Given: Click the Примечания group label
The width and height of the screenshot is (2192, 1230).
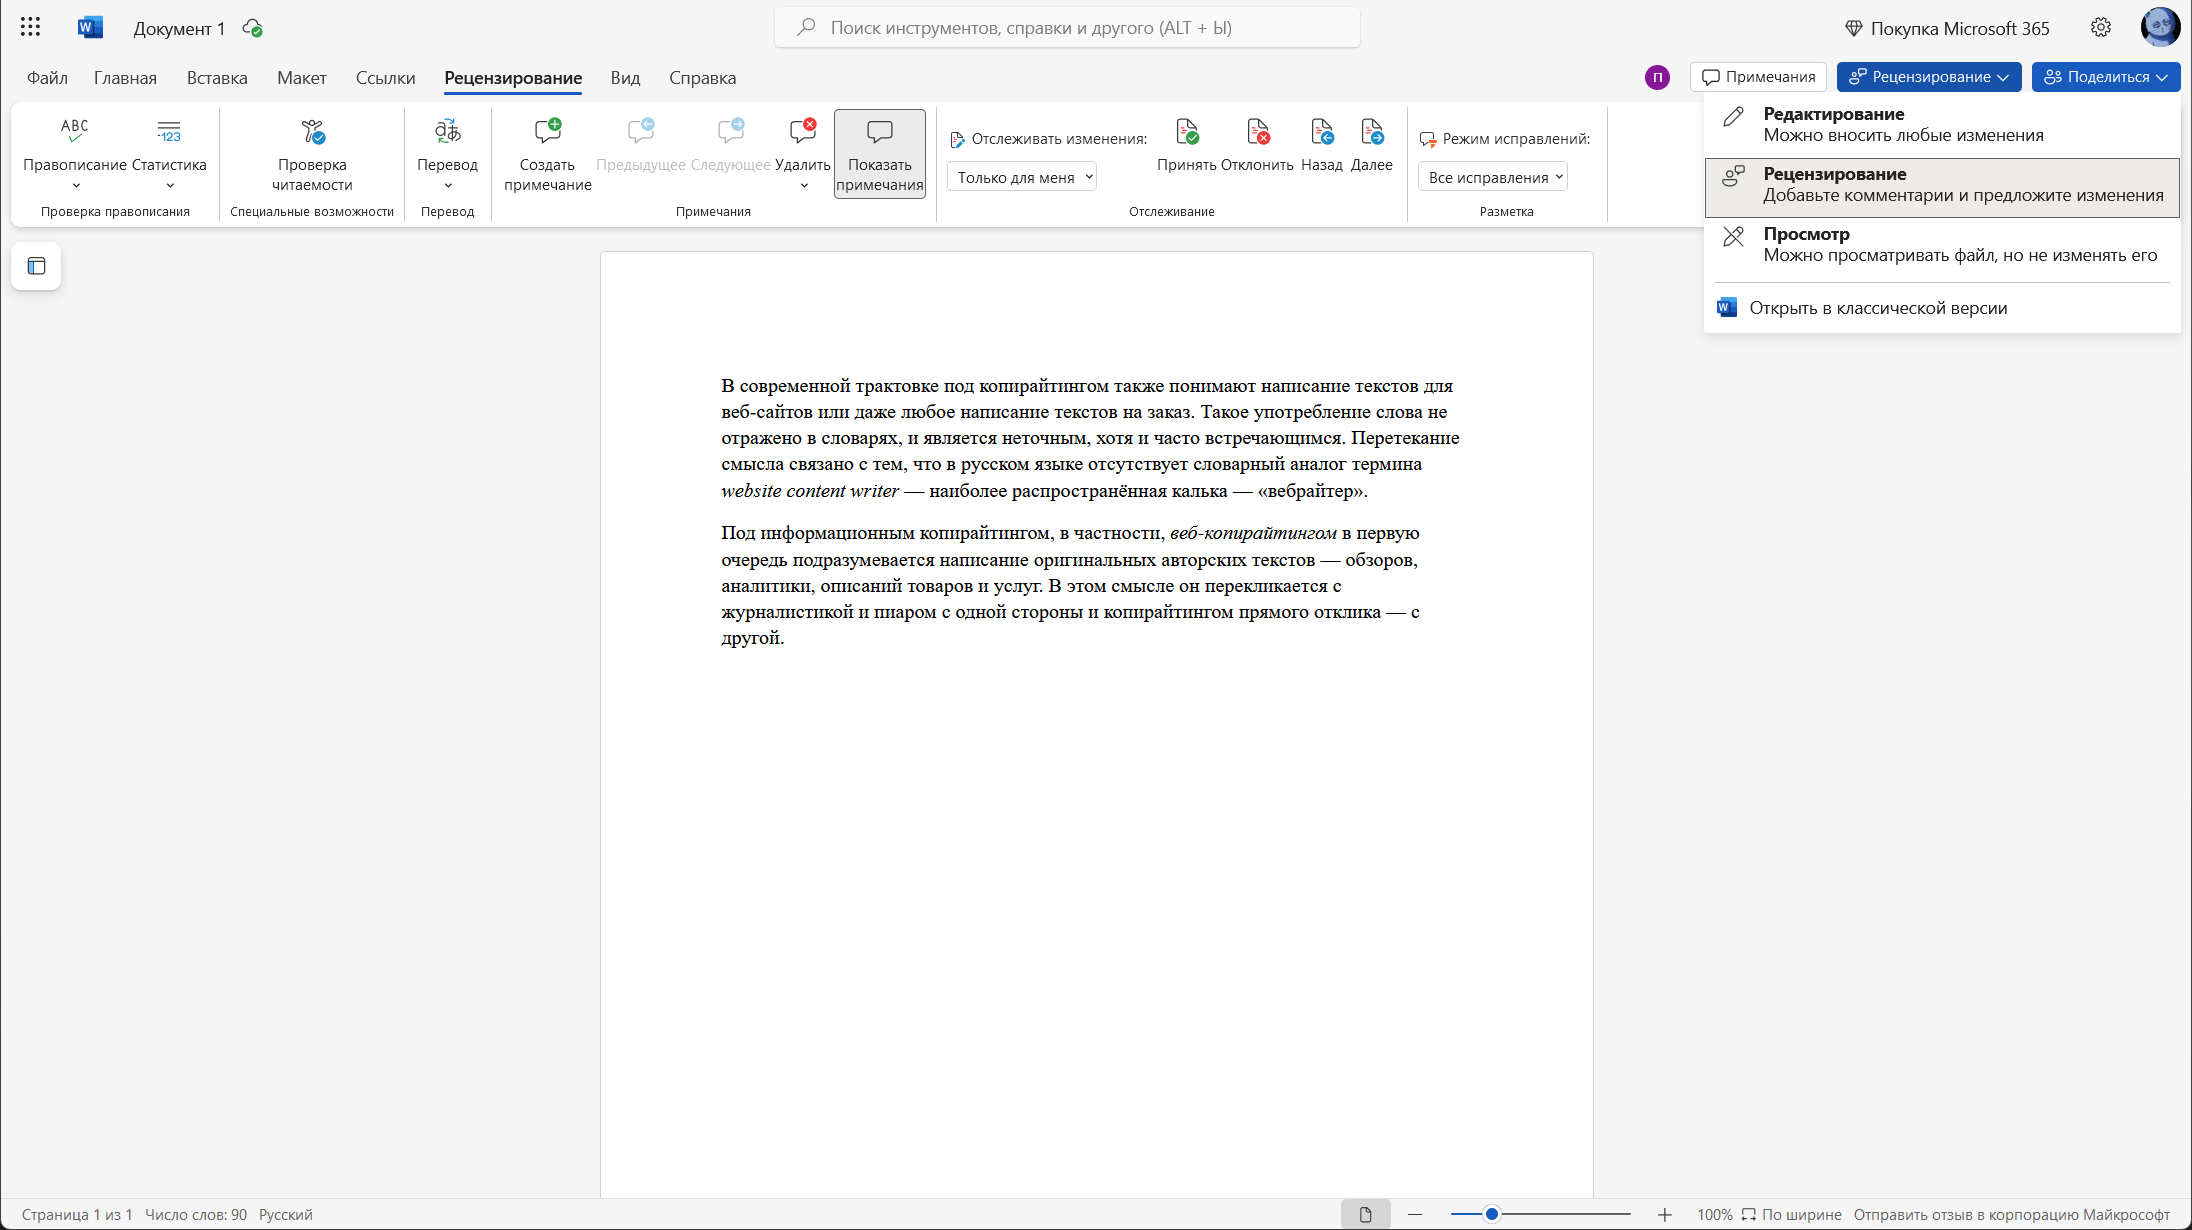Looking at the screenshot, I should [x=713, y=211].
